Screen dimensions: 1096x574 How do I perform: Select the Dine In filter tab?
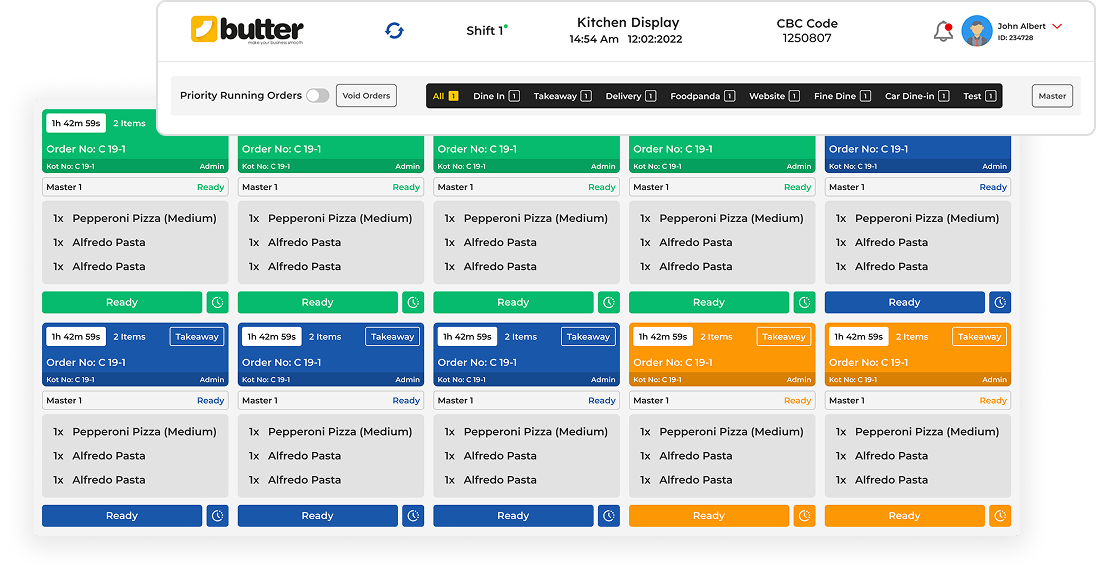pos(495,96)
